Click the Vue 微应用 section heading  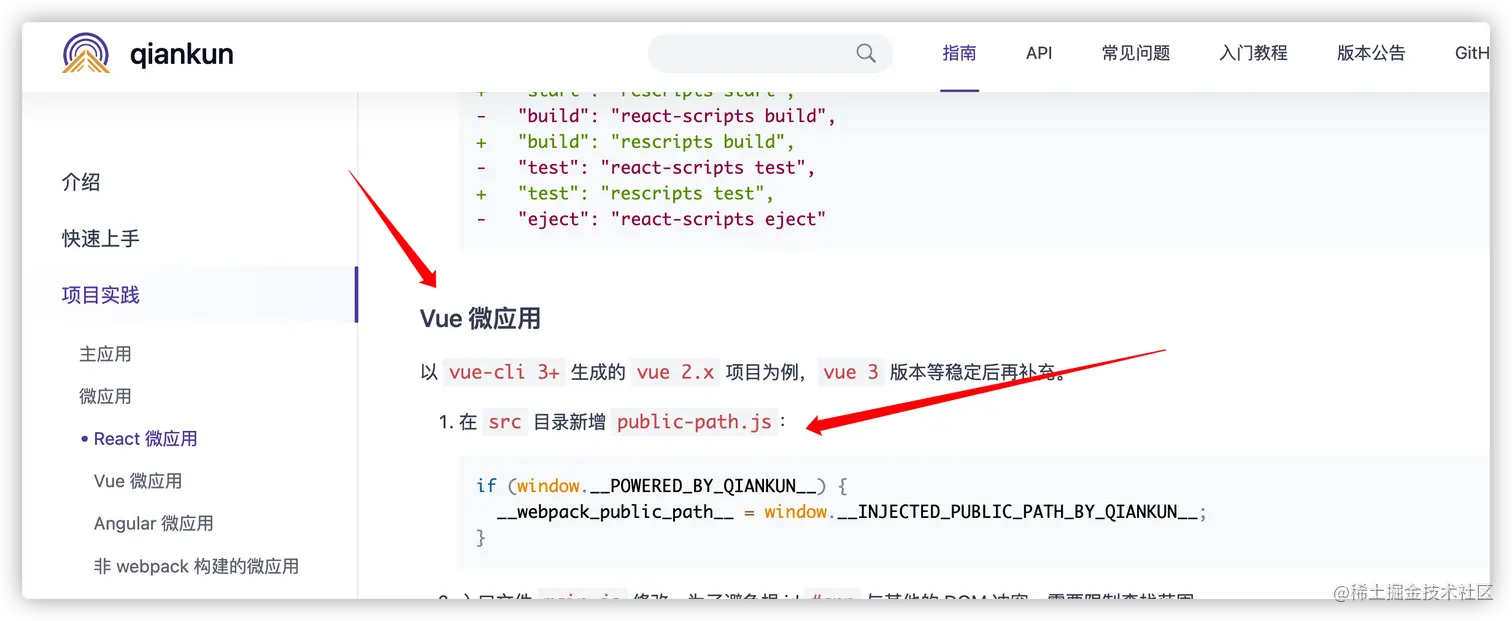480,318
